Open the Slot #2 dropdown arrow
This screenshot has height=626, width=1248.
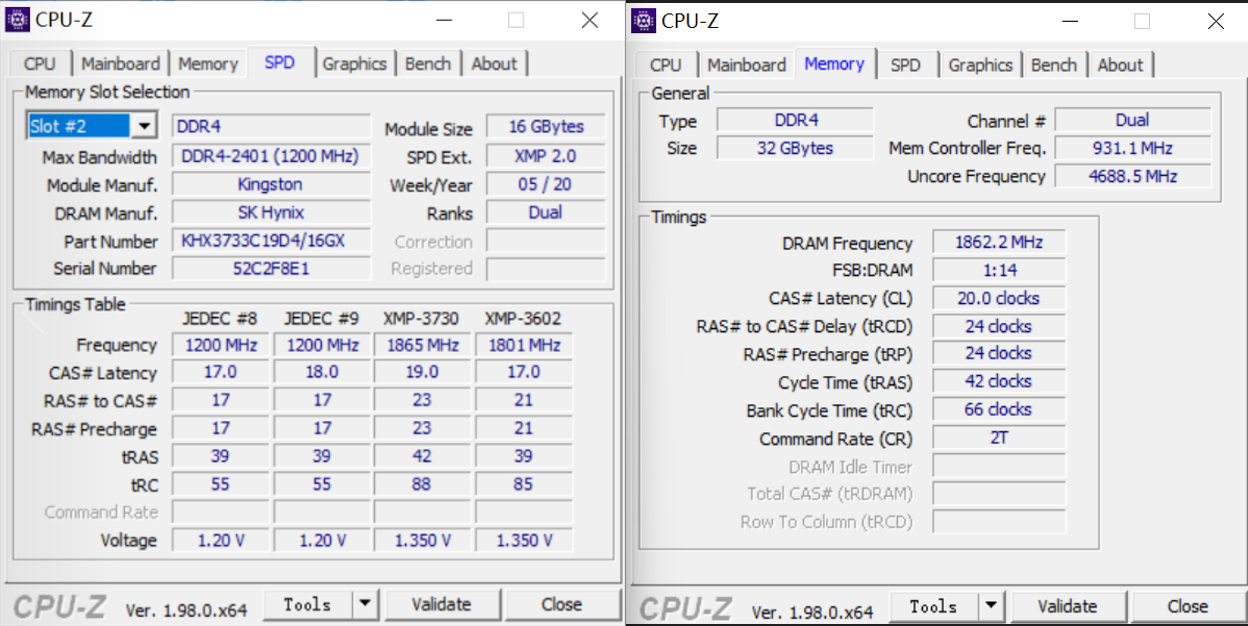tap(144, 126)
